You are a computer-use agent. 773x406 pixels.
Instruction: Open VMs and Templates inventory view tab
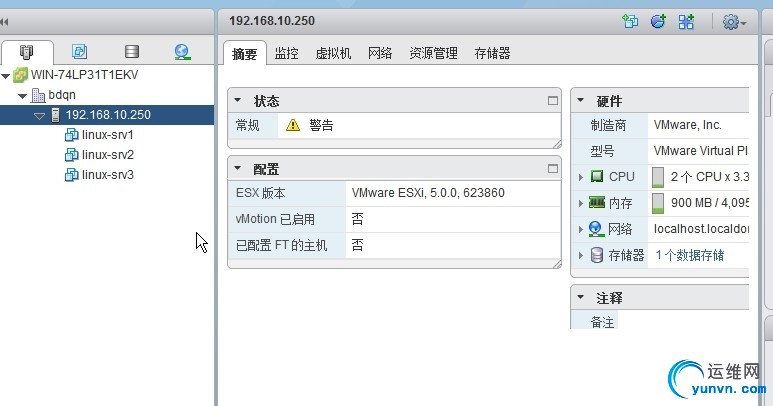(79, 51)
